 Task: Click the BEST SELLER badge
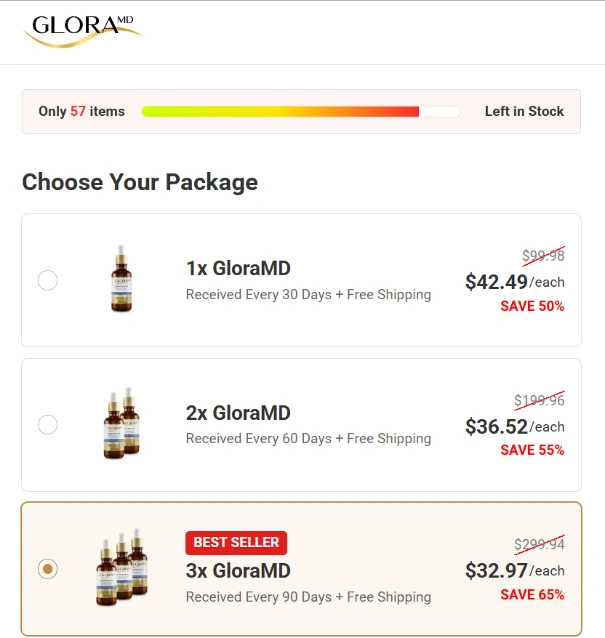coord(236,543)
